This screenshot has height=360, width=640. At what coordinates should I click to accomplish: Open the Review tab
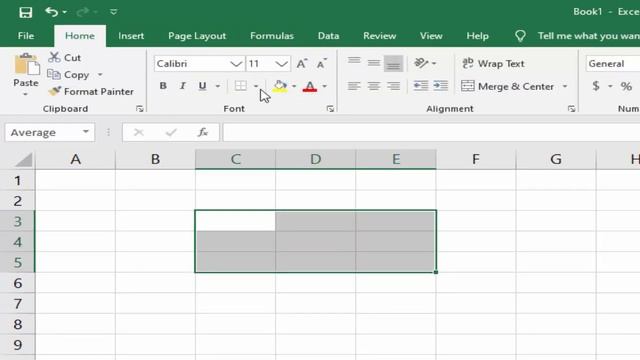[380, 36]
